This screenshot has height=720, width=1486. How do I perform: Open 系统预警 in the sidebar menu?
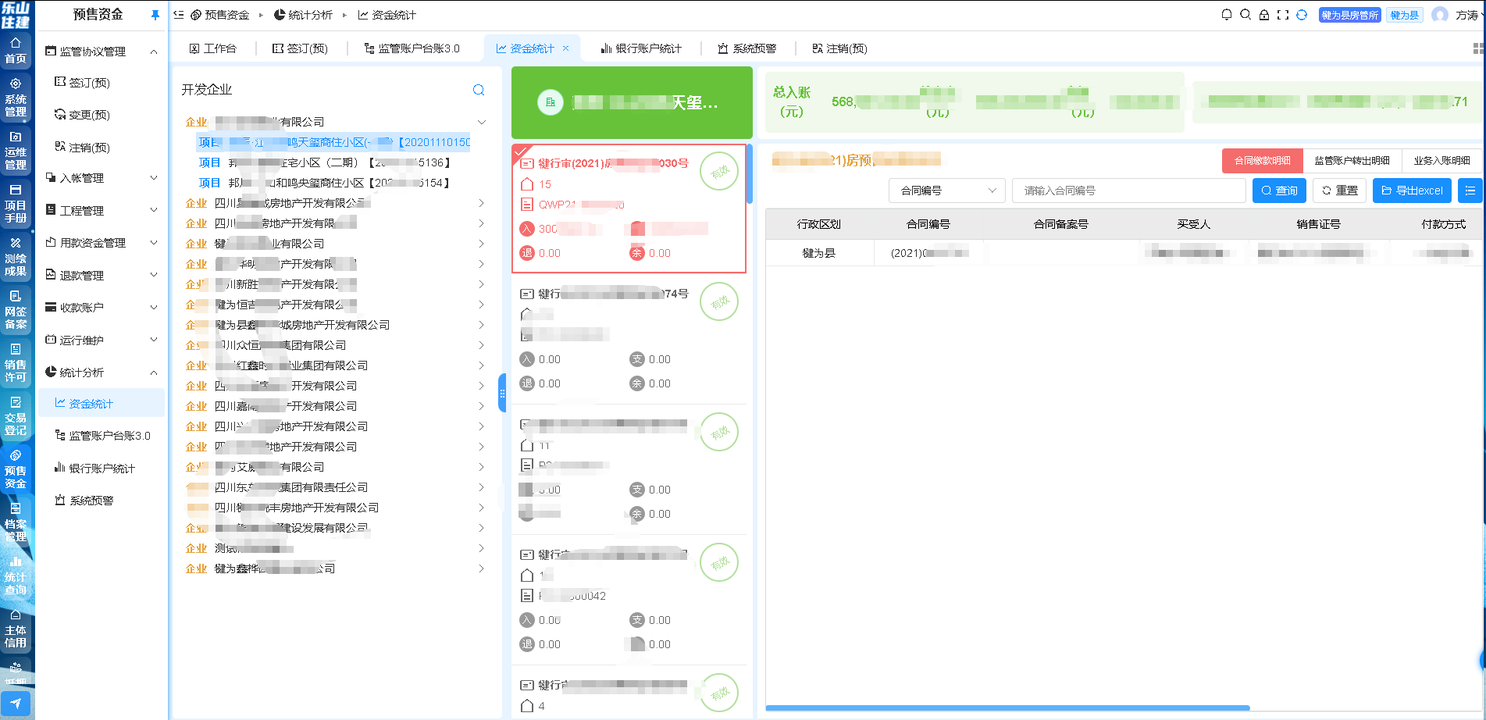point(91,501)
